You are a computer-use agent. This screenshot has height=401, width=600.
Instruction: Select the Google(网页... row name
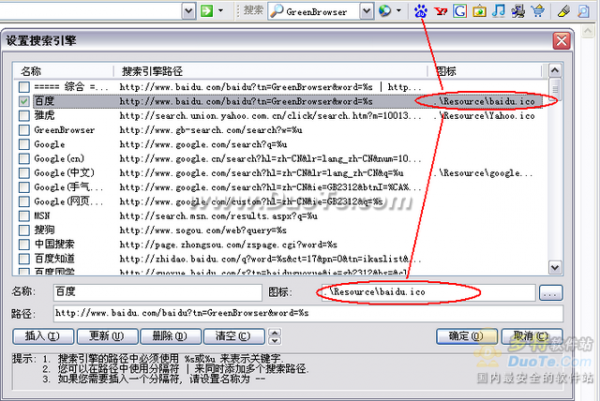pos(68,202)
